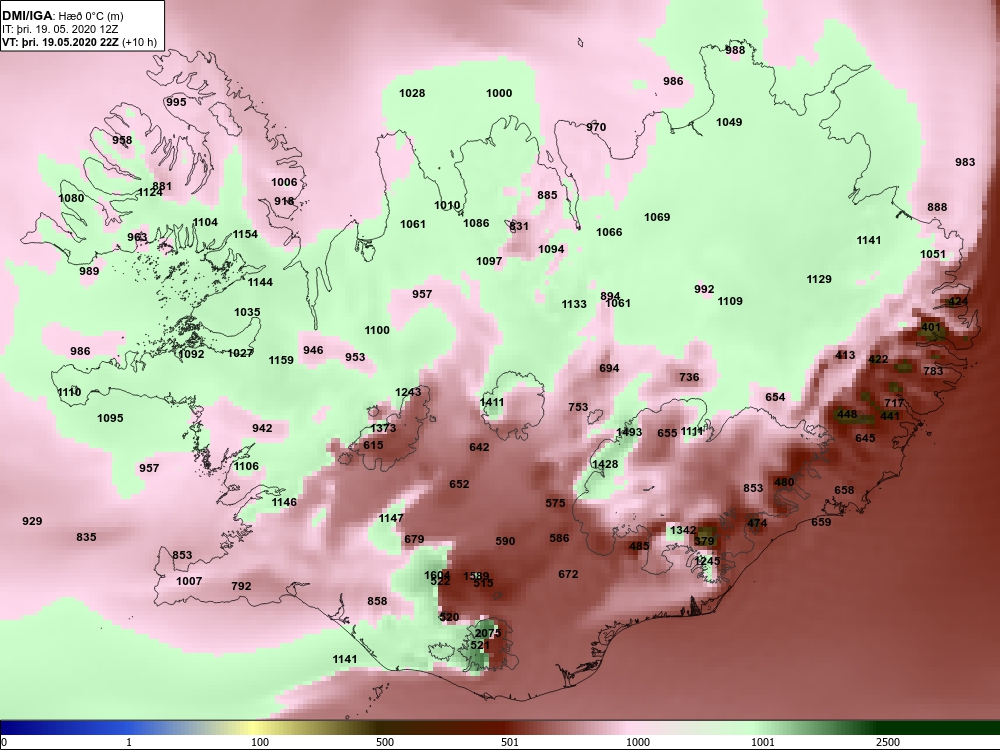Click the height value 642

tap(479, 447)
